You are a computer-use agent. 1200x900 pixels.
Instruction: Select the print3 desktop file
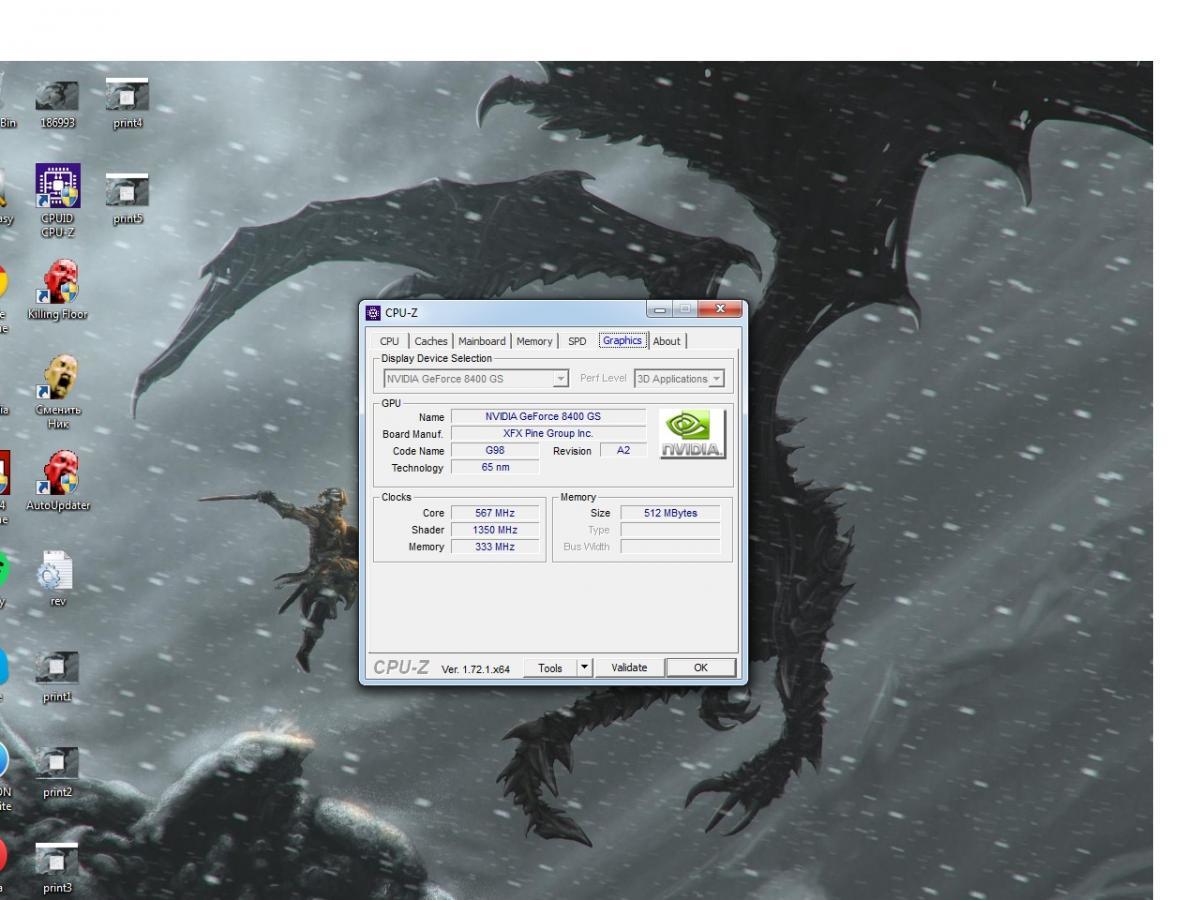tap(57, 867)
